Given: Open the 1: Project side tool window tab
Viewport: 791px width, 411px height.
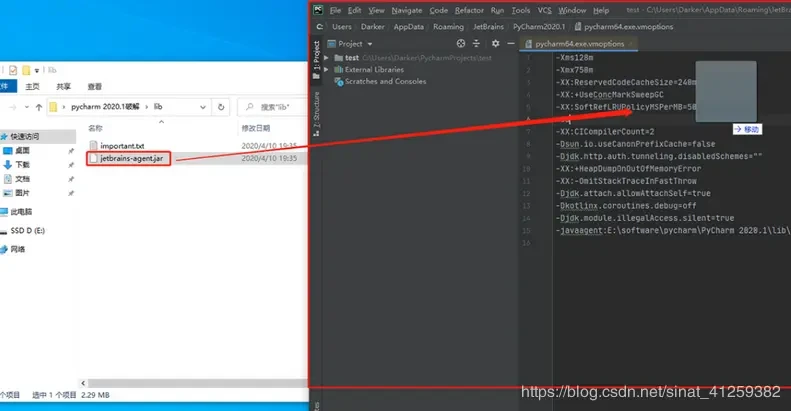Looking at the screenshot, I should [x=316, y=50].
